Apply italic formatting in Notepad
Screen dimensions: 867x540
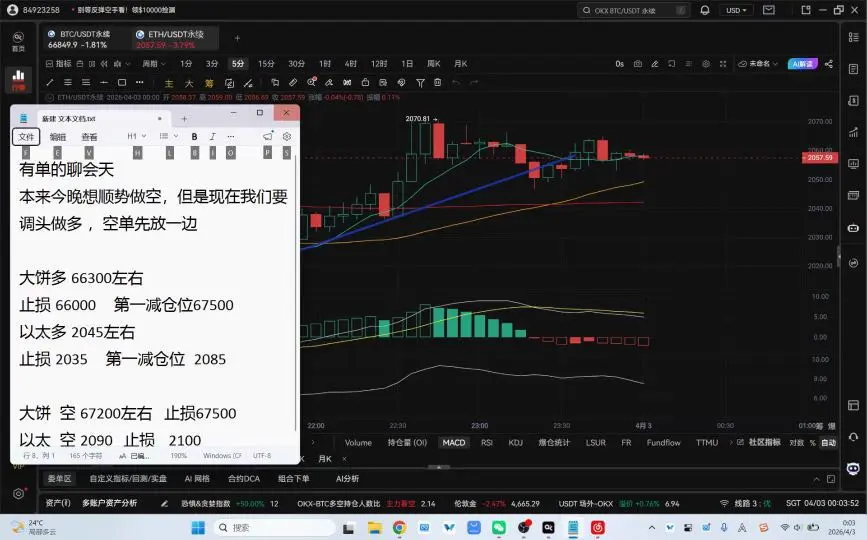(212, 137)
